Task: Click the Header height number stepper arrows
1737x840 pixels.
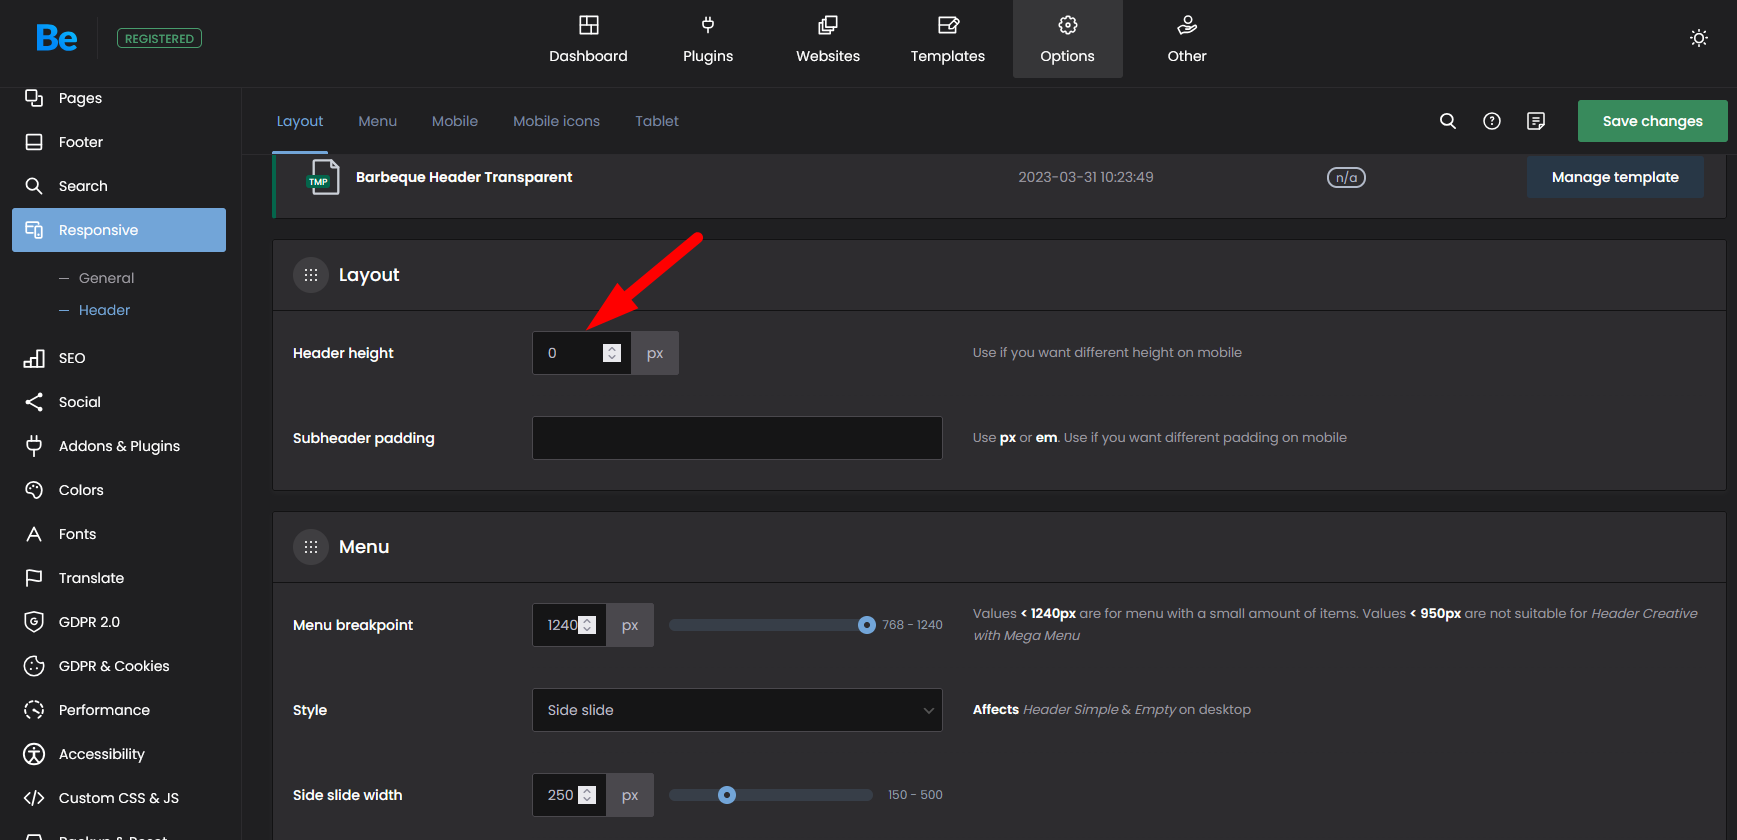Action: pos(612,353)
